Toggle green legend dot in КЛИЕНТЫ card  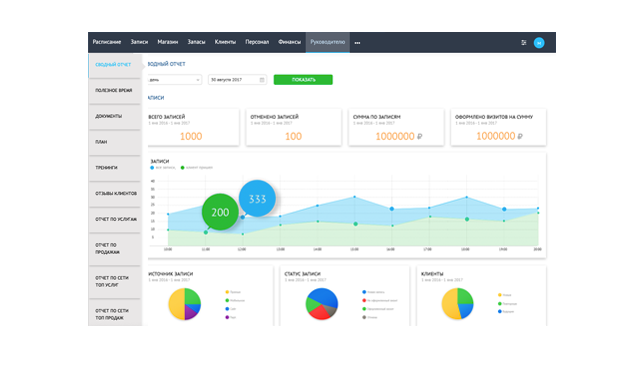pyautogui.click(x=500, y=303)
